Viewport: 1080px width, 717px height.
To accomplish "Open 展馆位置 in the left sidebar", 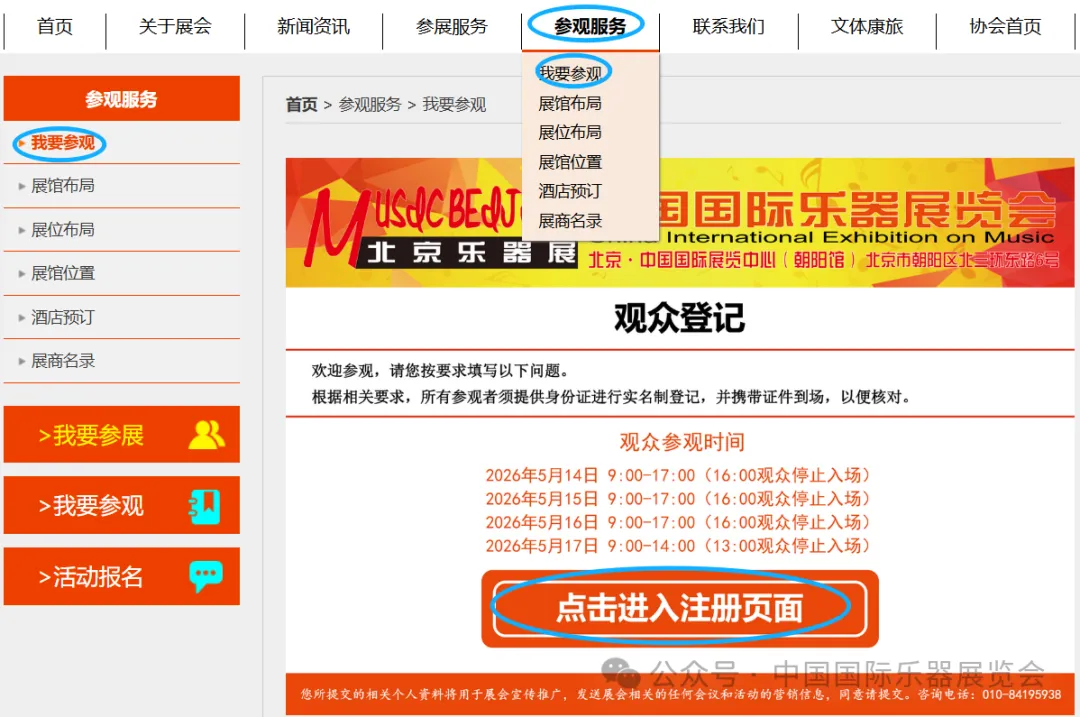I will pyautogui.click(x=63, y=273).
